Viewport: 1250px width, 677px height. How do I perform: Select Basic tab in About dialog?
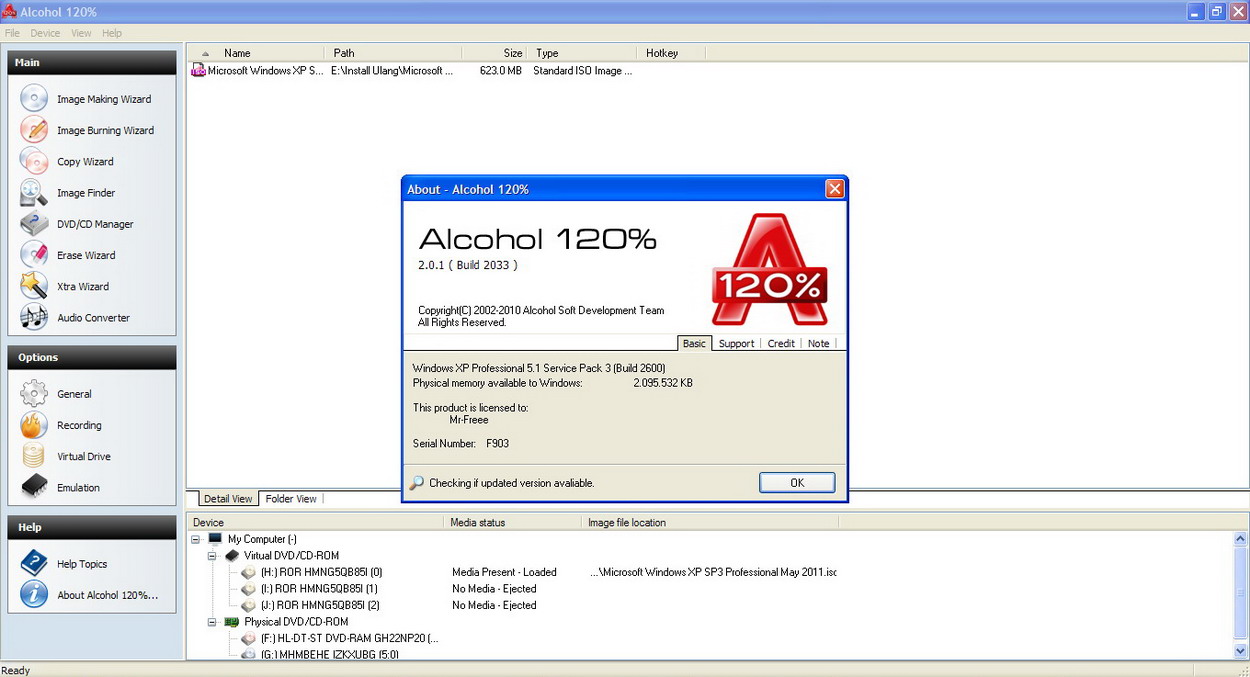click(694, 343)
